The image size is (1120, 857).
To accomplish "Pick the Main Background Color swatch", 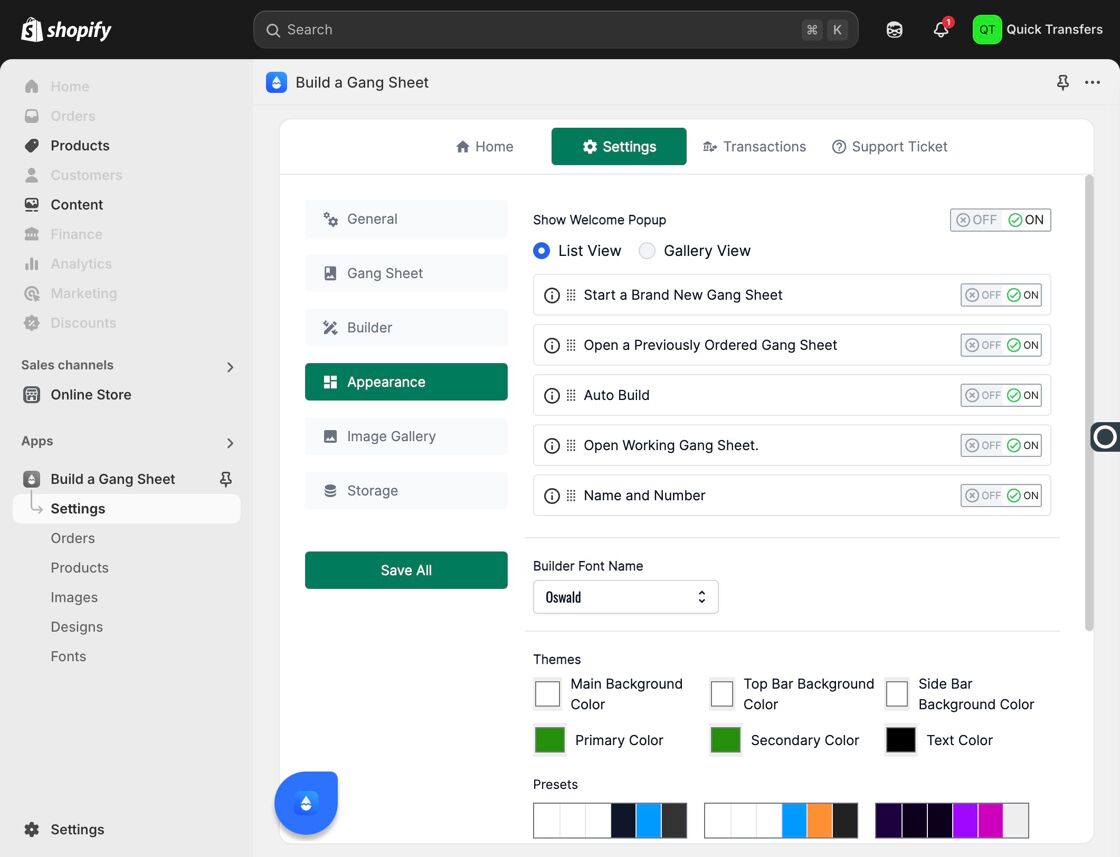I will tap(547, 693).
